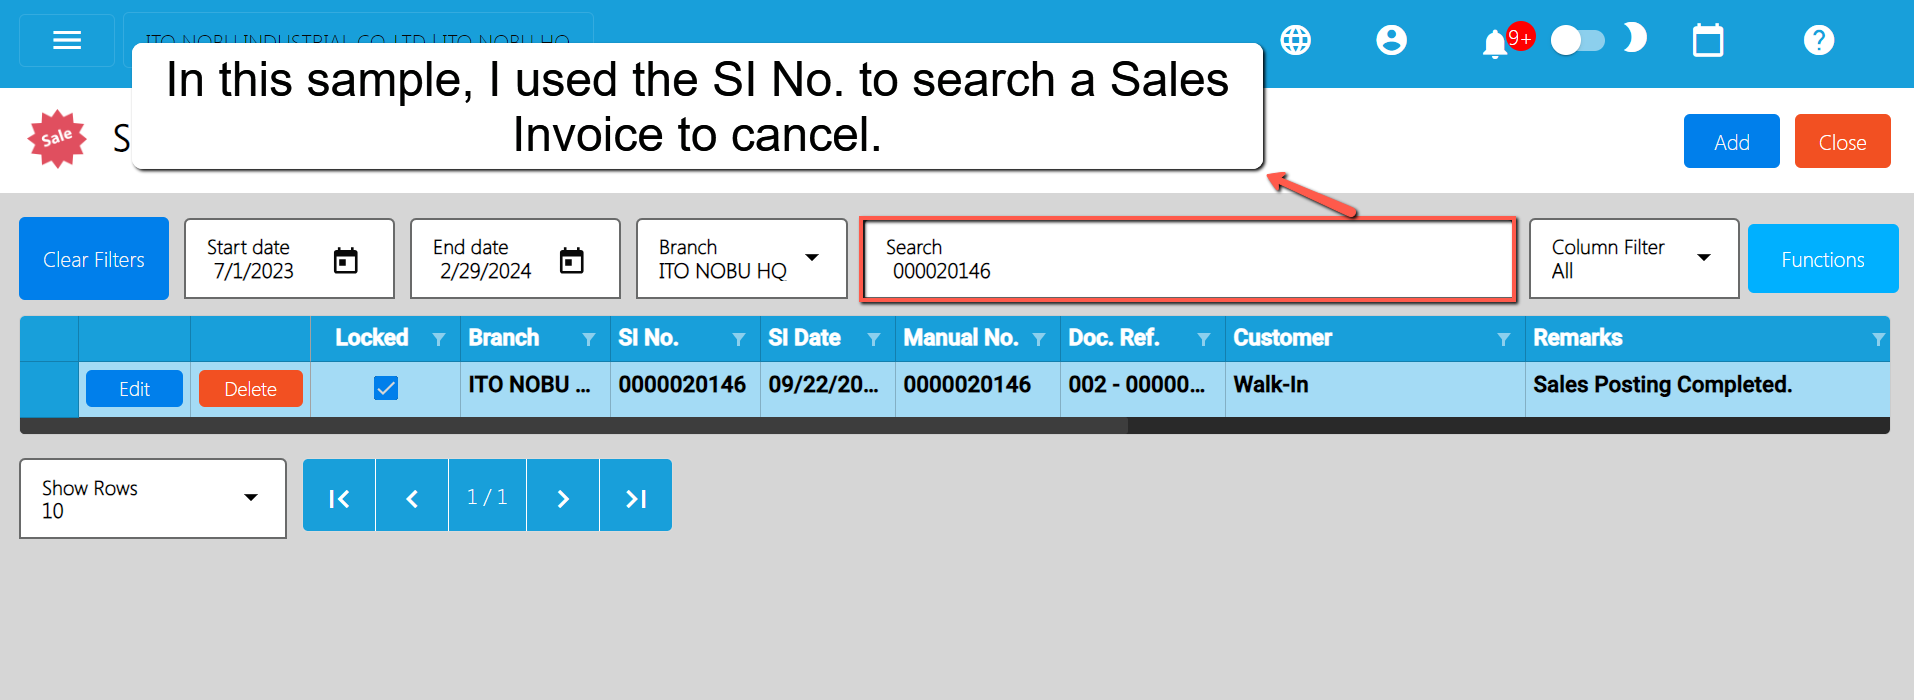This screenshot has width=1914, height=700.
Task: Open the notifications bell
Action: tap(1495, 44)
